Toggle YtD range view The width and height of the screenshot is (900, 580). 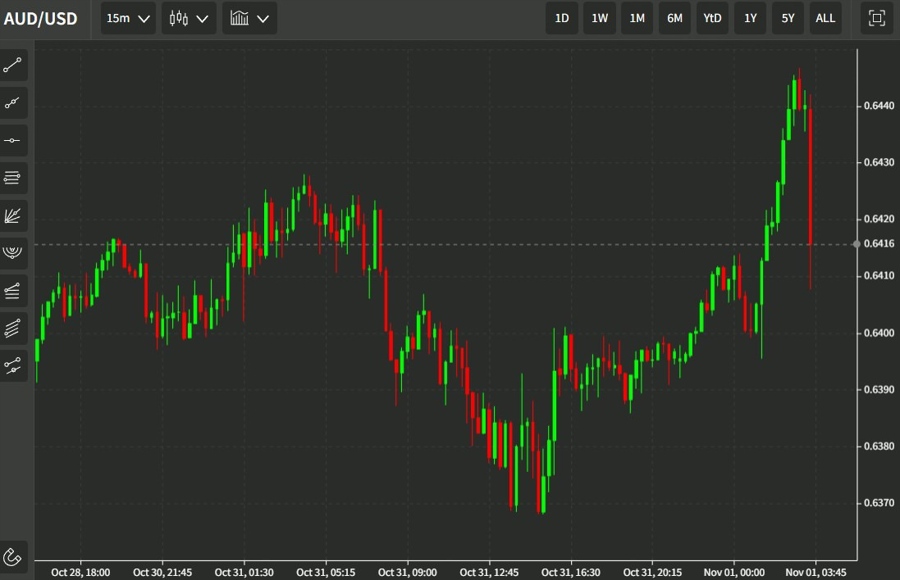[711, 18]
